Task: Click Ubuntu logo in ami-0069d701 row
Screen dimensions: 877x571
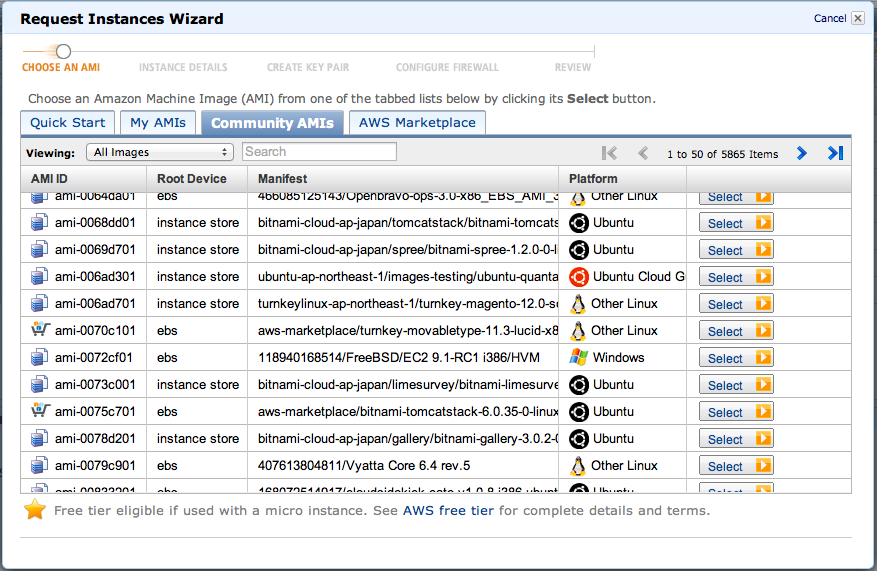Action: pos(579,250)
